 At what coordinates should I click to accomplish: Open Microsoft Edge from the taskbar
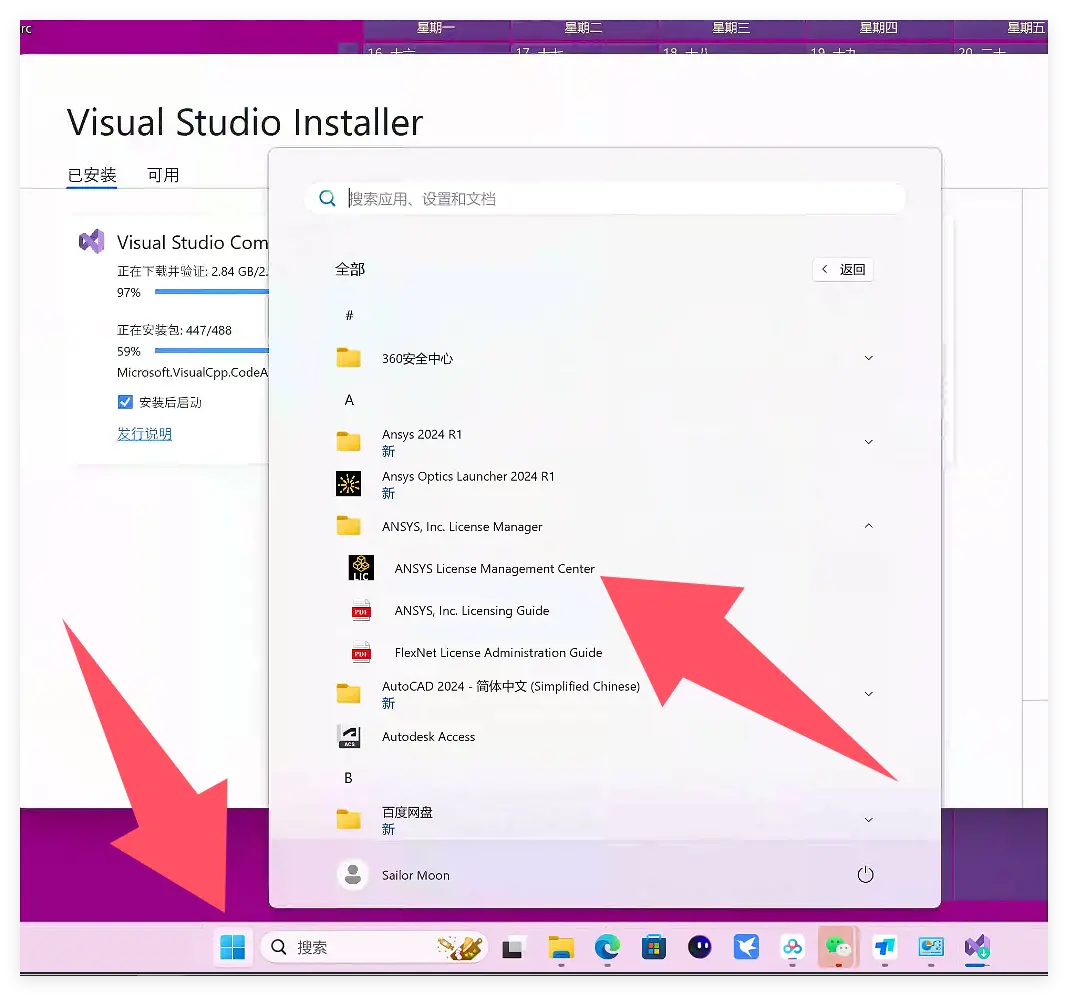[607, 947]
